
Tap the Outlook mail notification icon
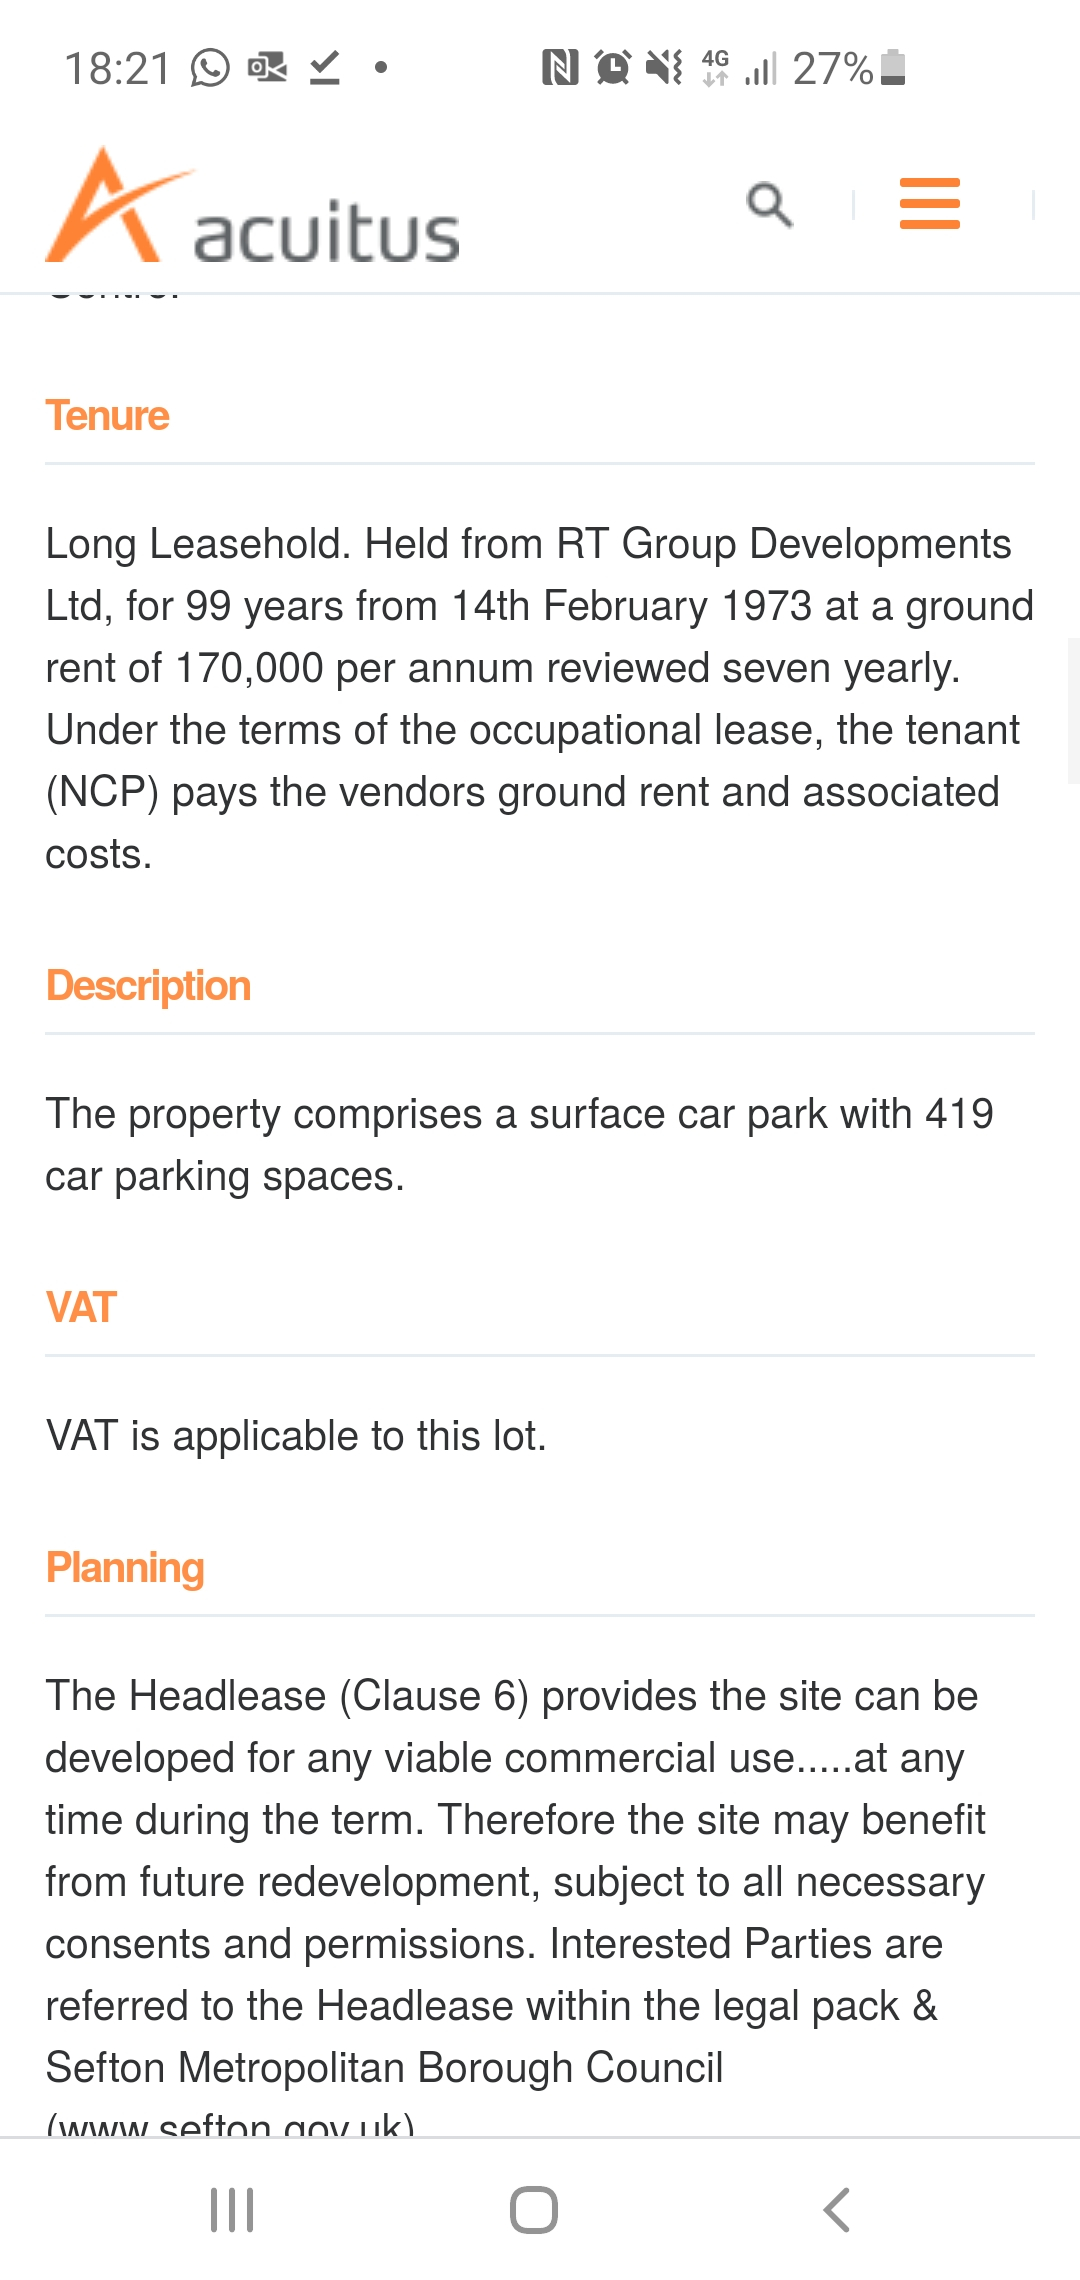(267, 68)
